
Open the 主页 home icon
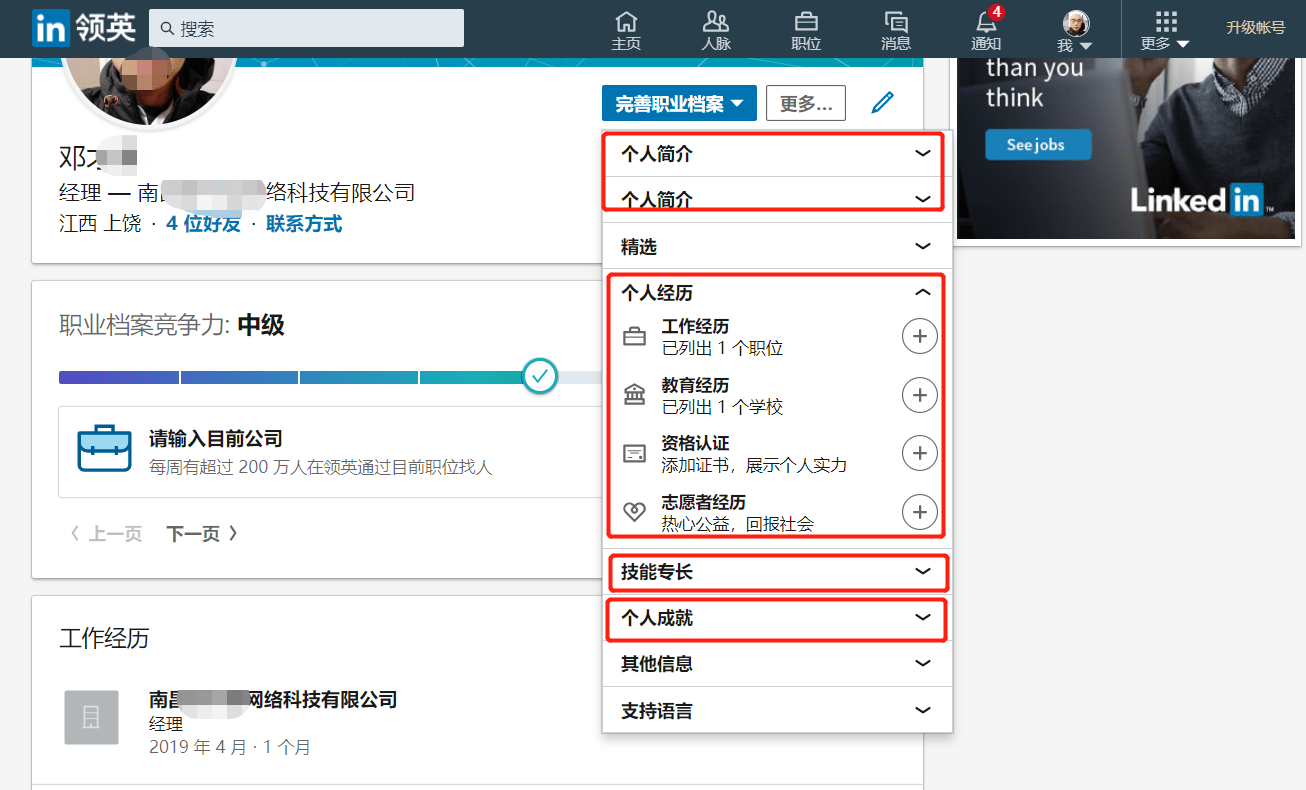point(626,30)
